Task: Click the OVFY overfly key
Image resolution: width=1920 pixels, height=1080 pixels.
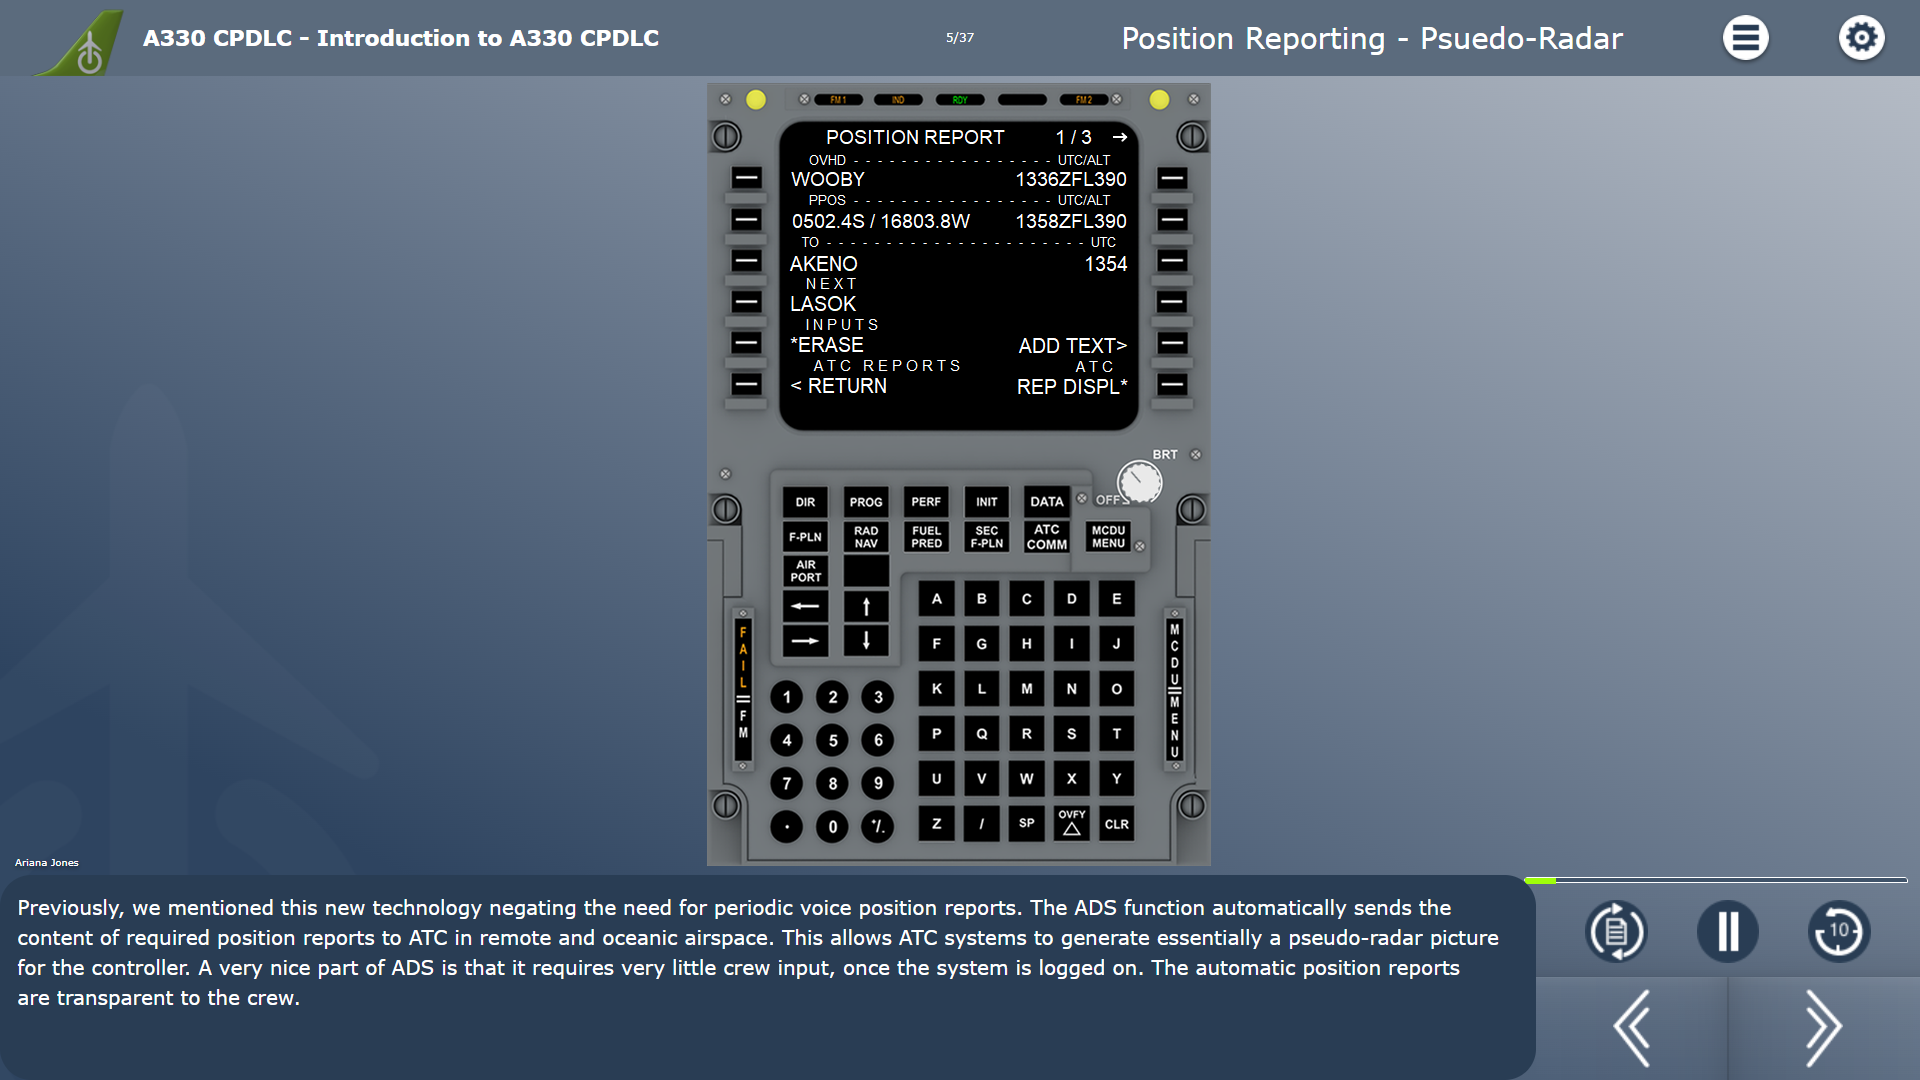Action: pyautogui.click(x=1071, y=823)
